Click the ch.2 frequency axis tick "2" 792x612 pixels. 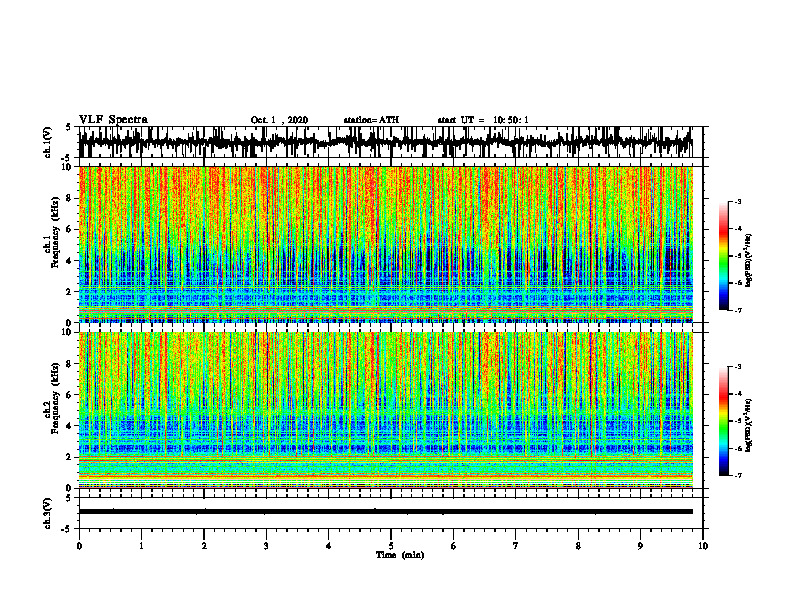(x=70, y=457)
